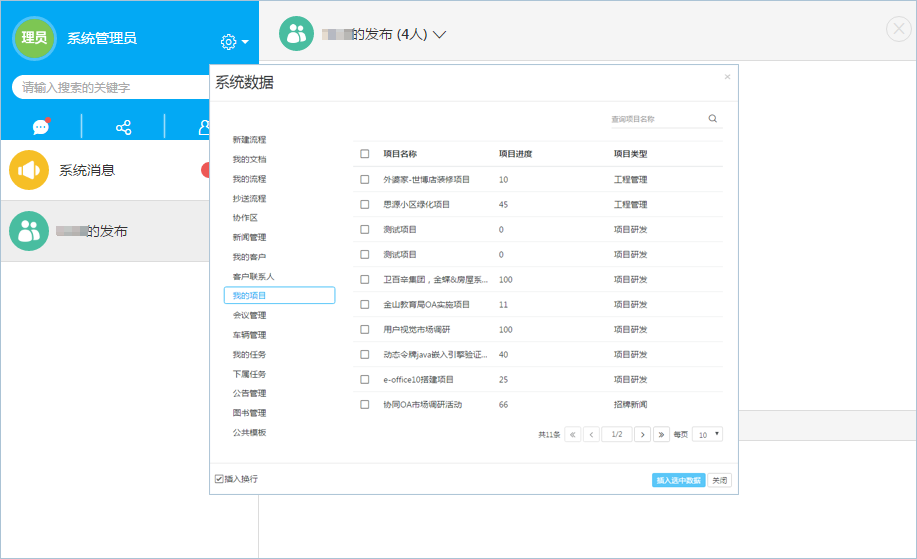The image size is (917, 559).
Task: Open the dropdown arrow beside gear icon
Action: coord(245,42)
